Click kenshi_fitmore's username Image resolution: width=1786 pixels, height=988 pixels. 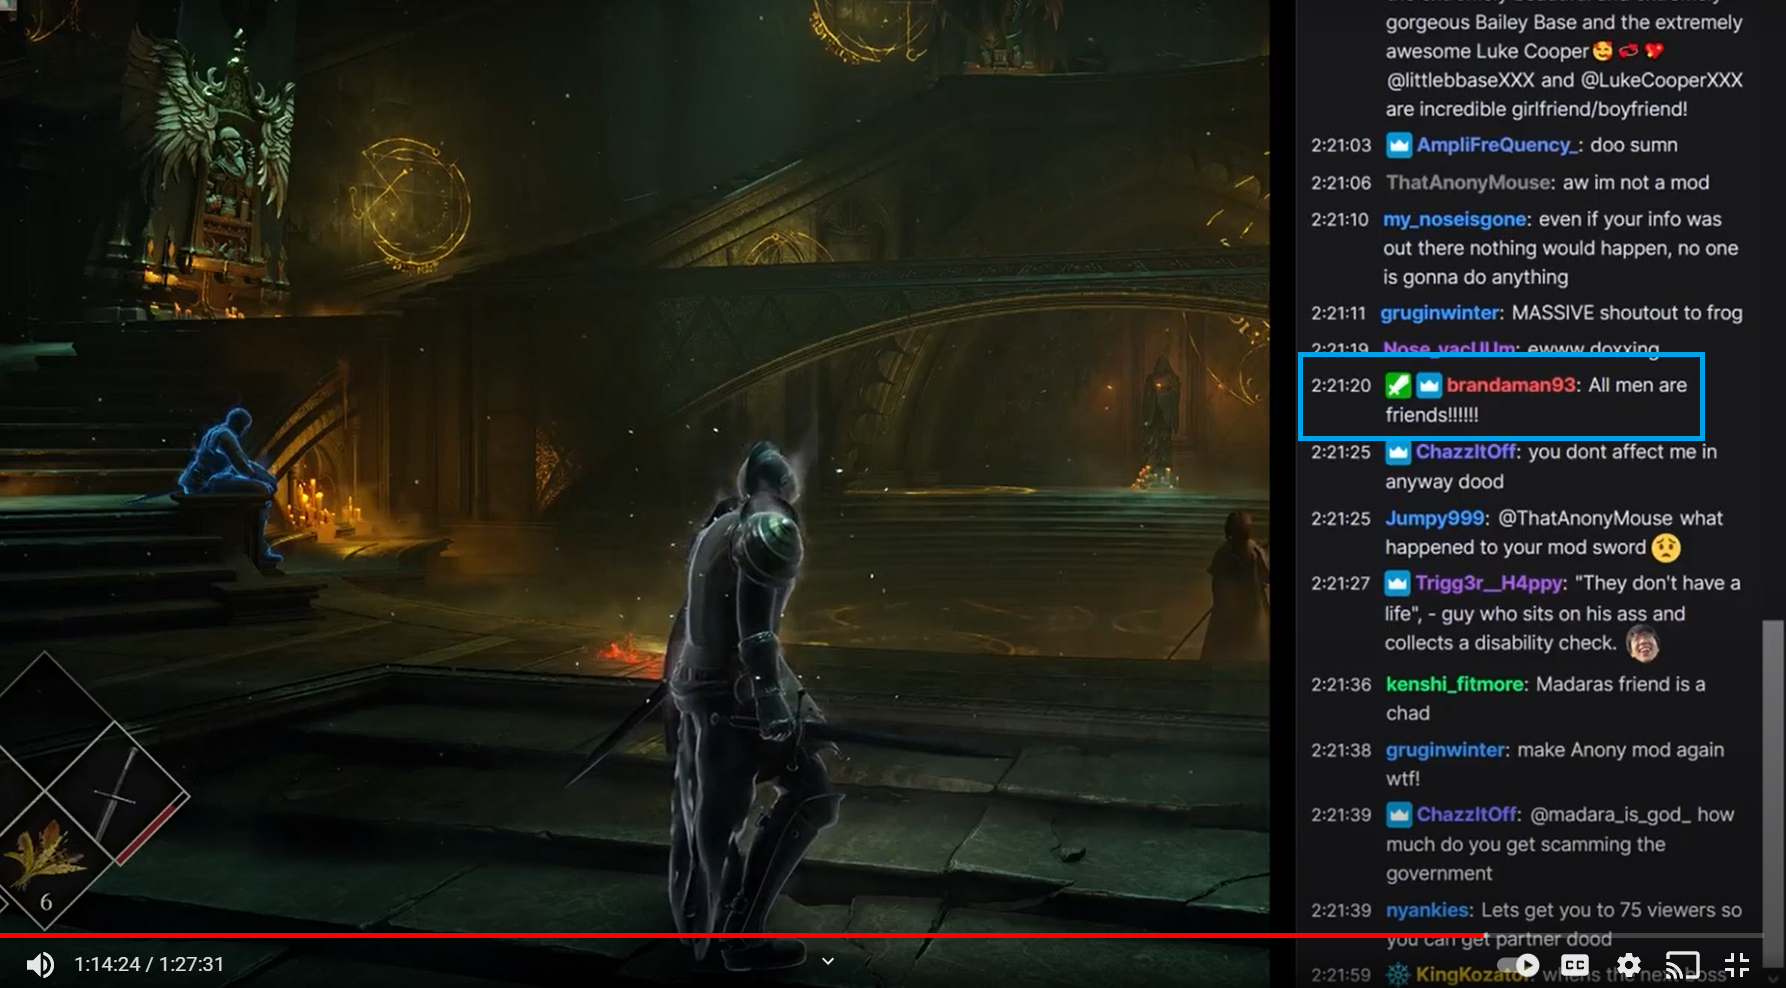click(x=1455, y=685)
